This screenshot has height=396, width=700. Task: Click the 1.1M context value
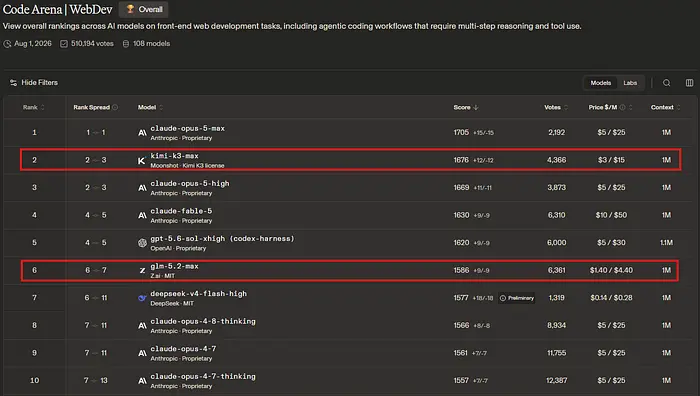(666, 242)
